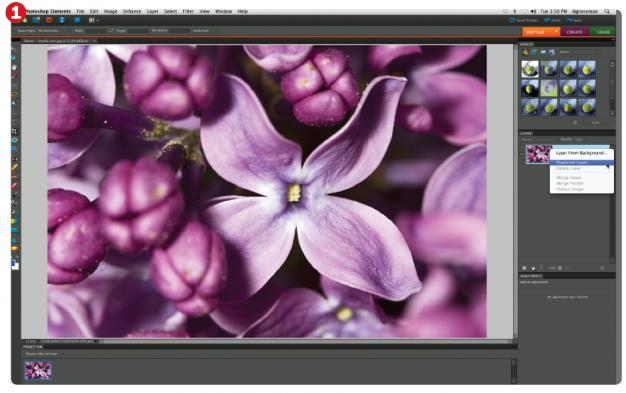Viewport: 626px width, 393px height.
Task: Select the Crop tool
Action: tap(14, 130)
